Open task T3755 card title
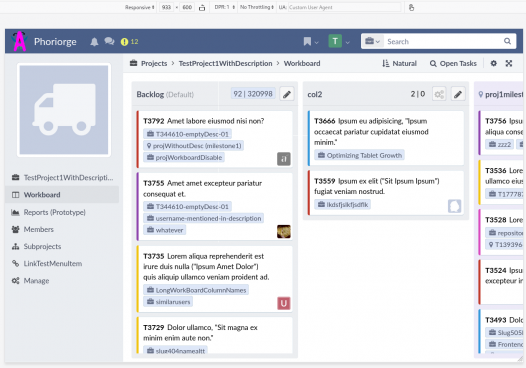526x368 pixels. tap(203, 189)
